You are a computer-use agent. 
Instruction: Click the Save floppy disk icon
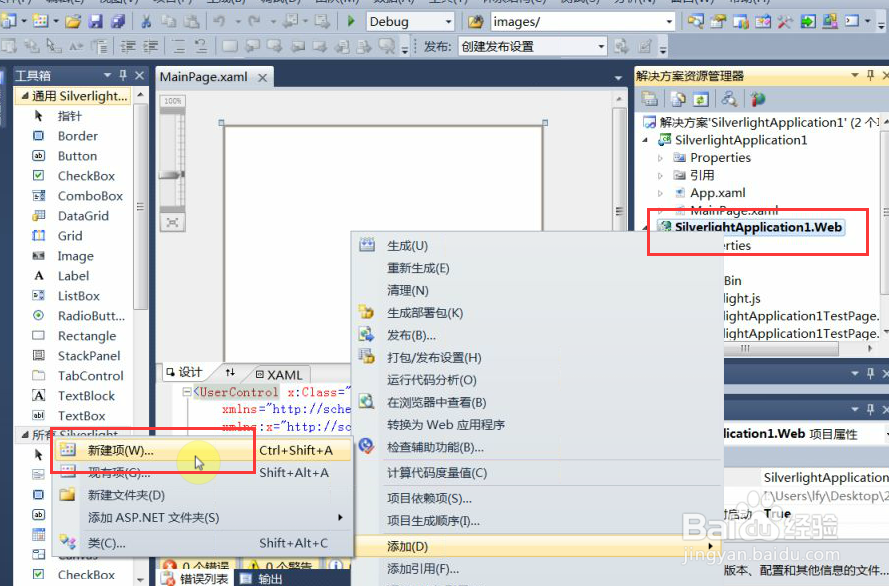95,22
